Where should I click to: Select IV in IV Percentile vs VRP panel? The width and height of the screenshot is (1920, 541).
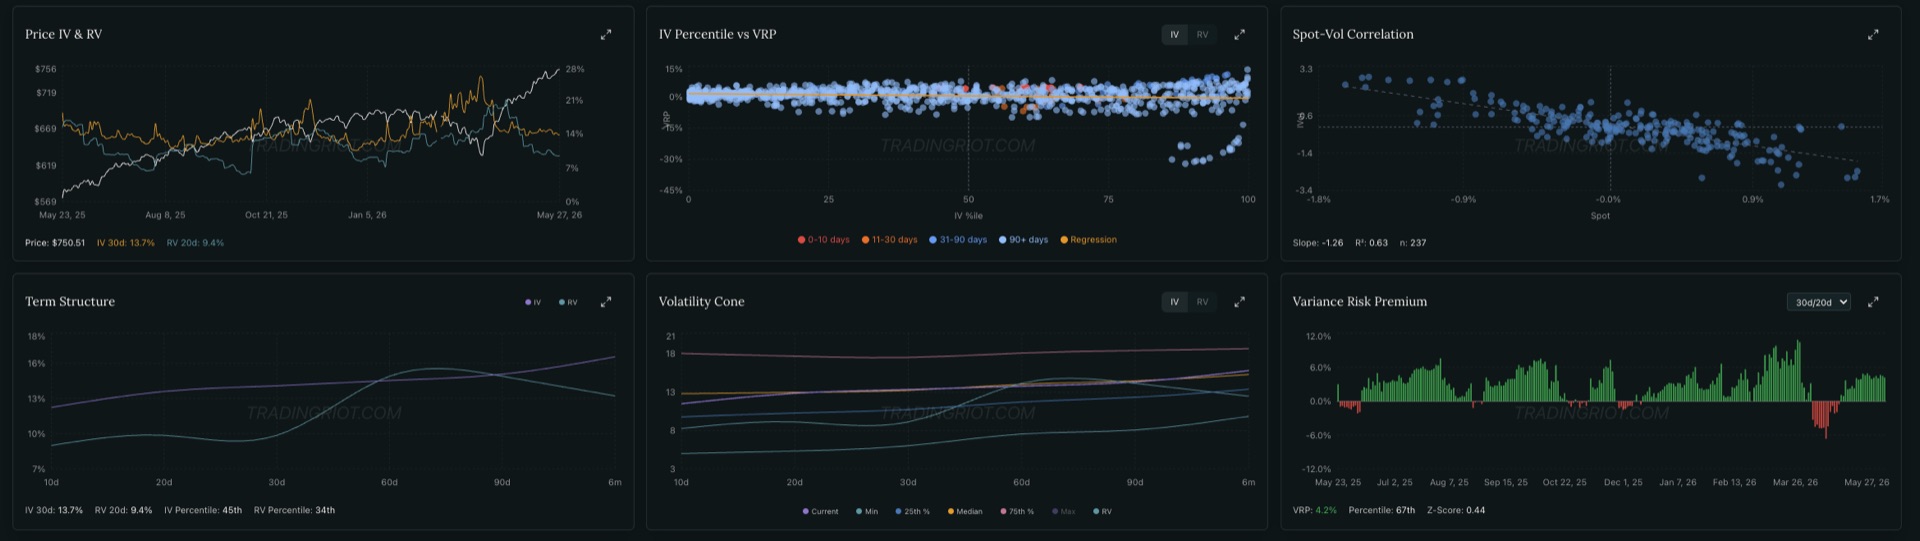tap(1174, 34)
